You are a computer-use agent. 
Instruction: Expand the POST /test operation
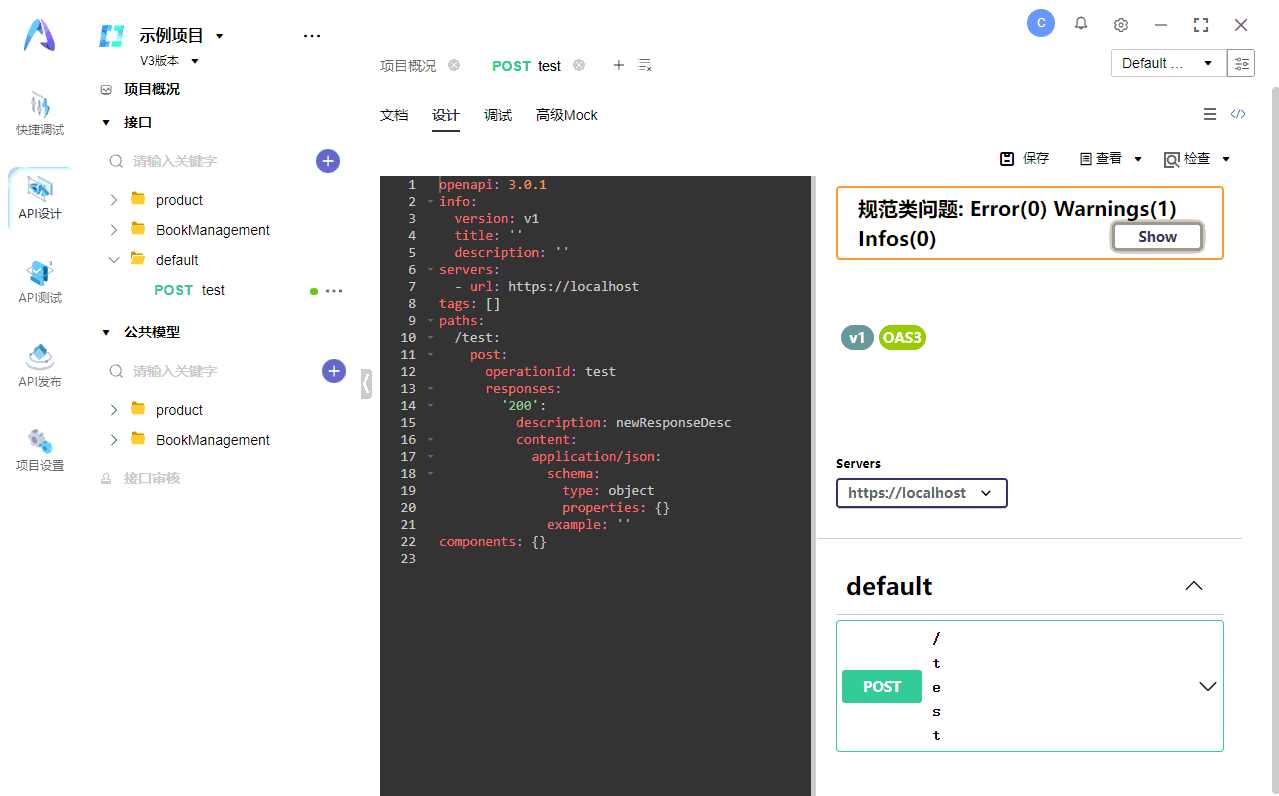tap(1208, 687)
